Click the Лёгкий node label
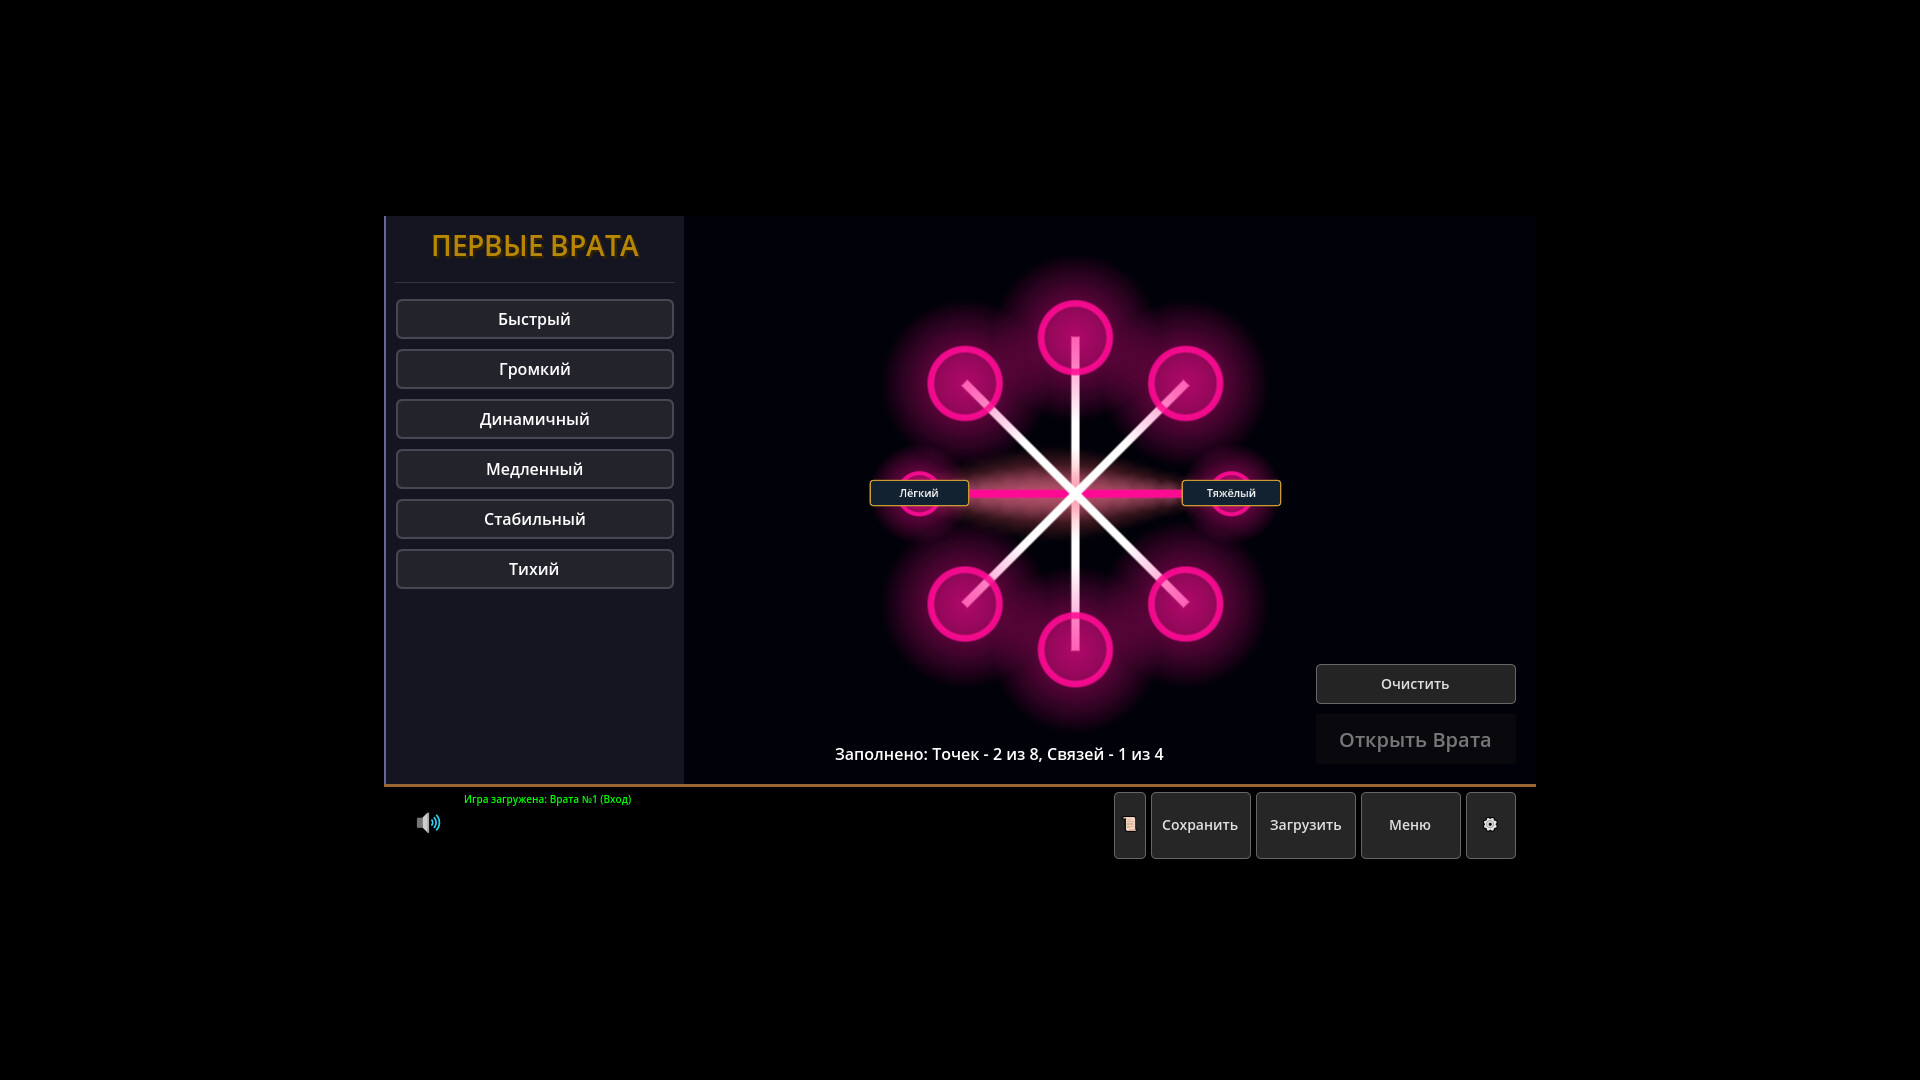This screenshot has width=1920, height=1080. [x=919, y=493]
